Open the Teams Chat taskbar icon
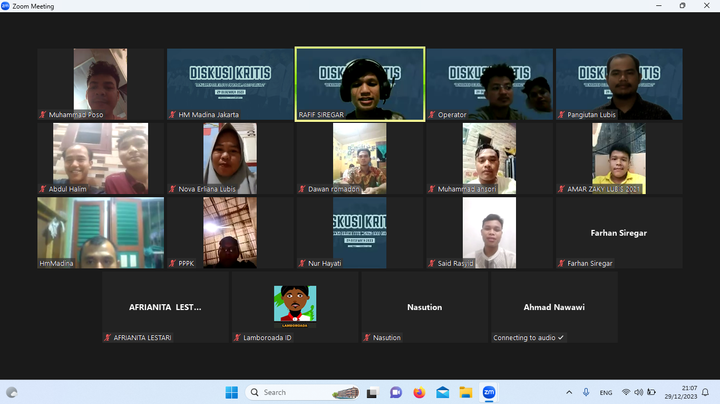The width and height of the screenshot is (720, 404). 396,392
